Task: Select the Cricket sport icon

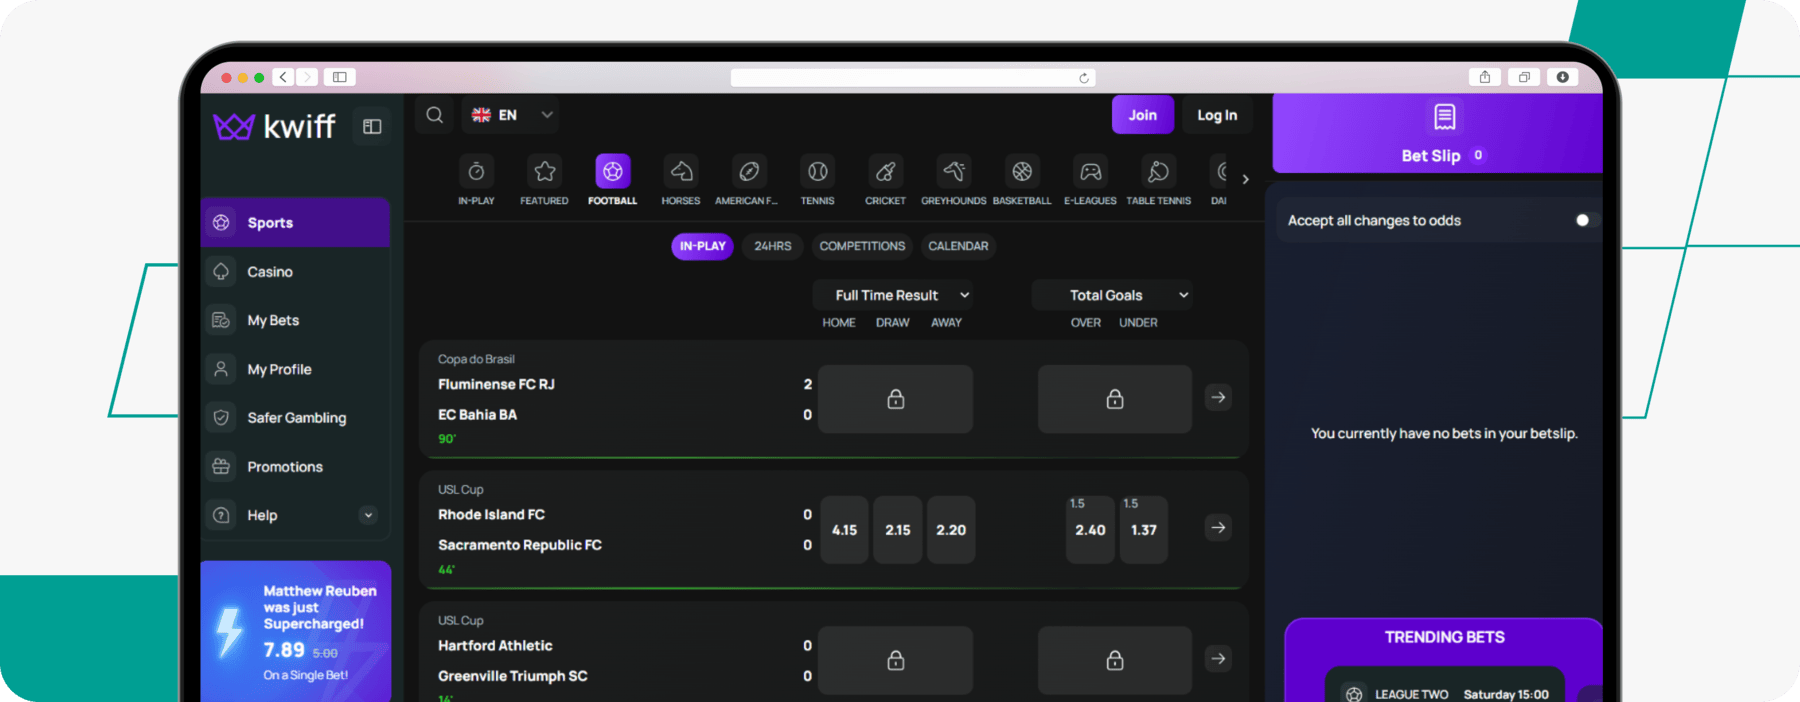Action: click(x=885, y=172)
